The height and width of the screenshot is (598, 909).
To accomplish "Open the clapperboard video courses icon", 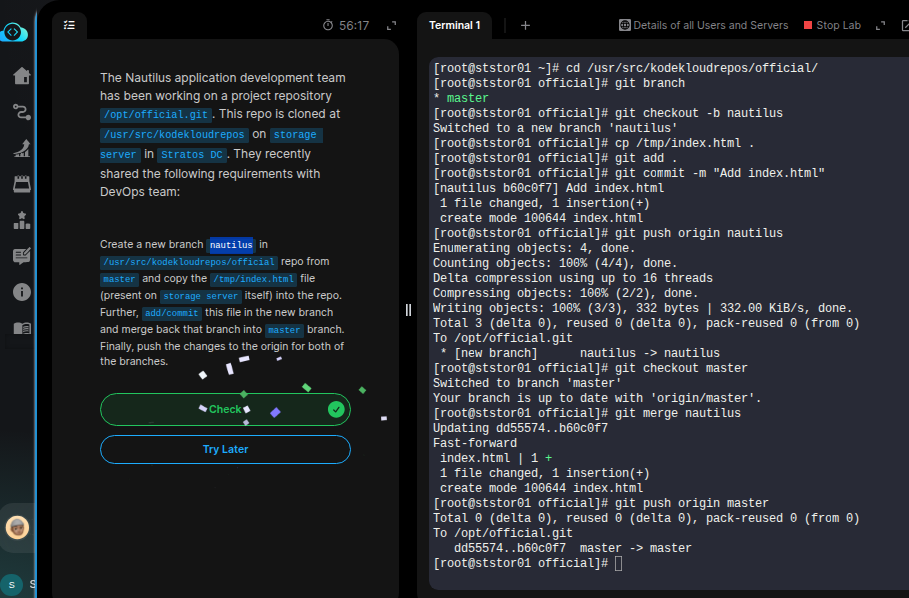I will click(x=21, y=184).
